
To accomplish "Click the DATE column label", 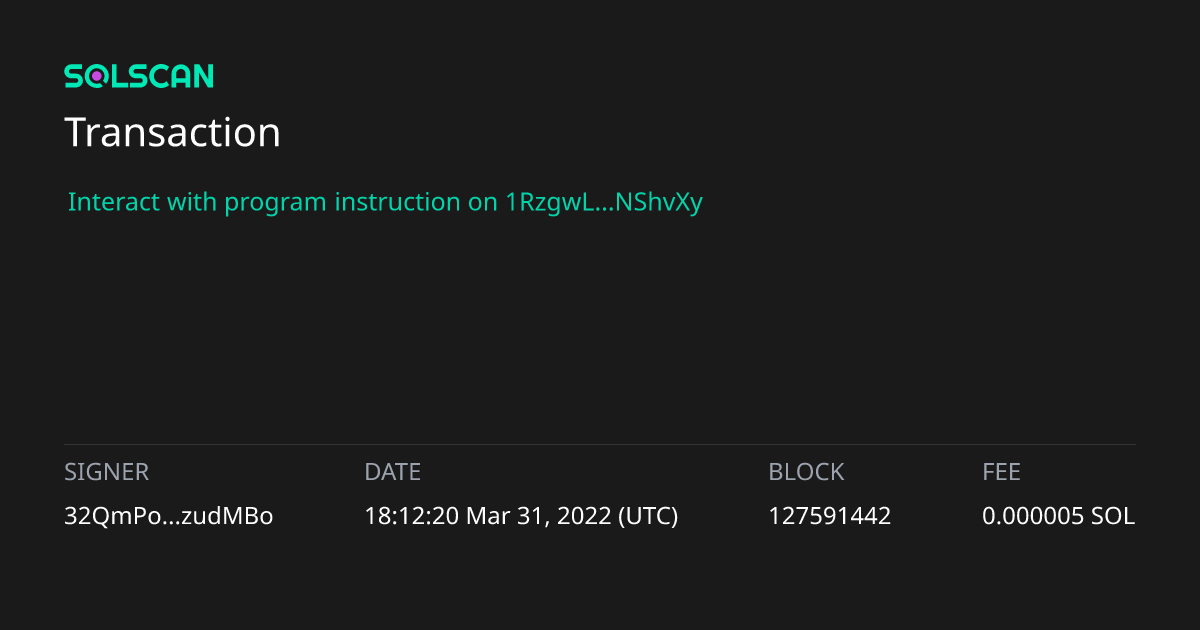I will coord(392,472).
